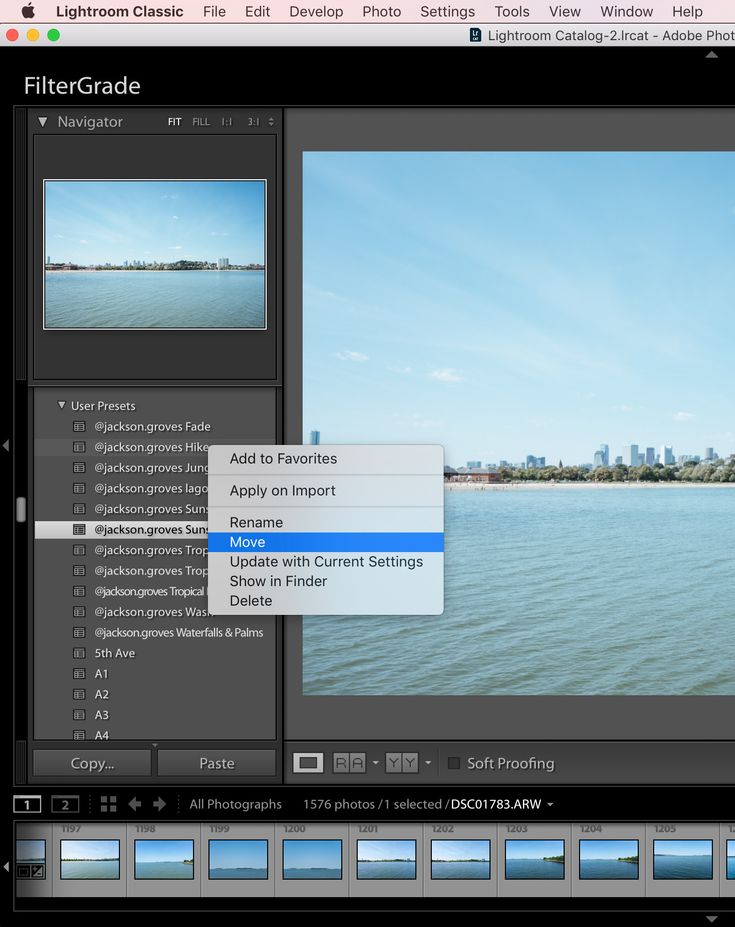Choose Update with Current Settings

[x=326, y=562]
